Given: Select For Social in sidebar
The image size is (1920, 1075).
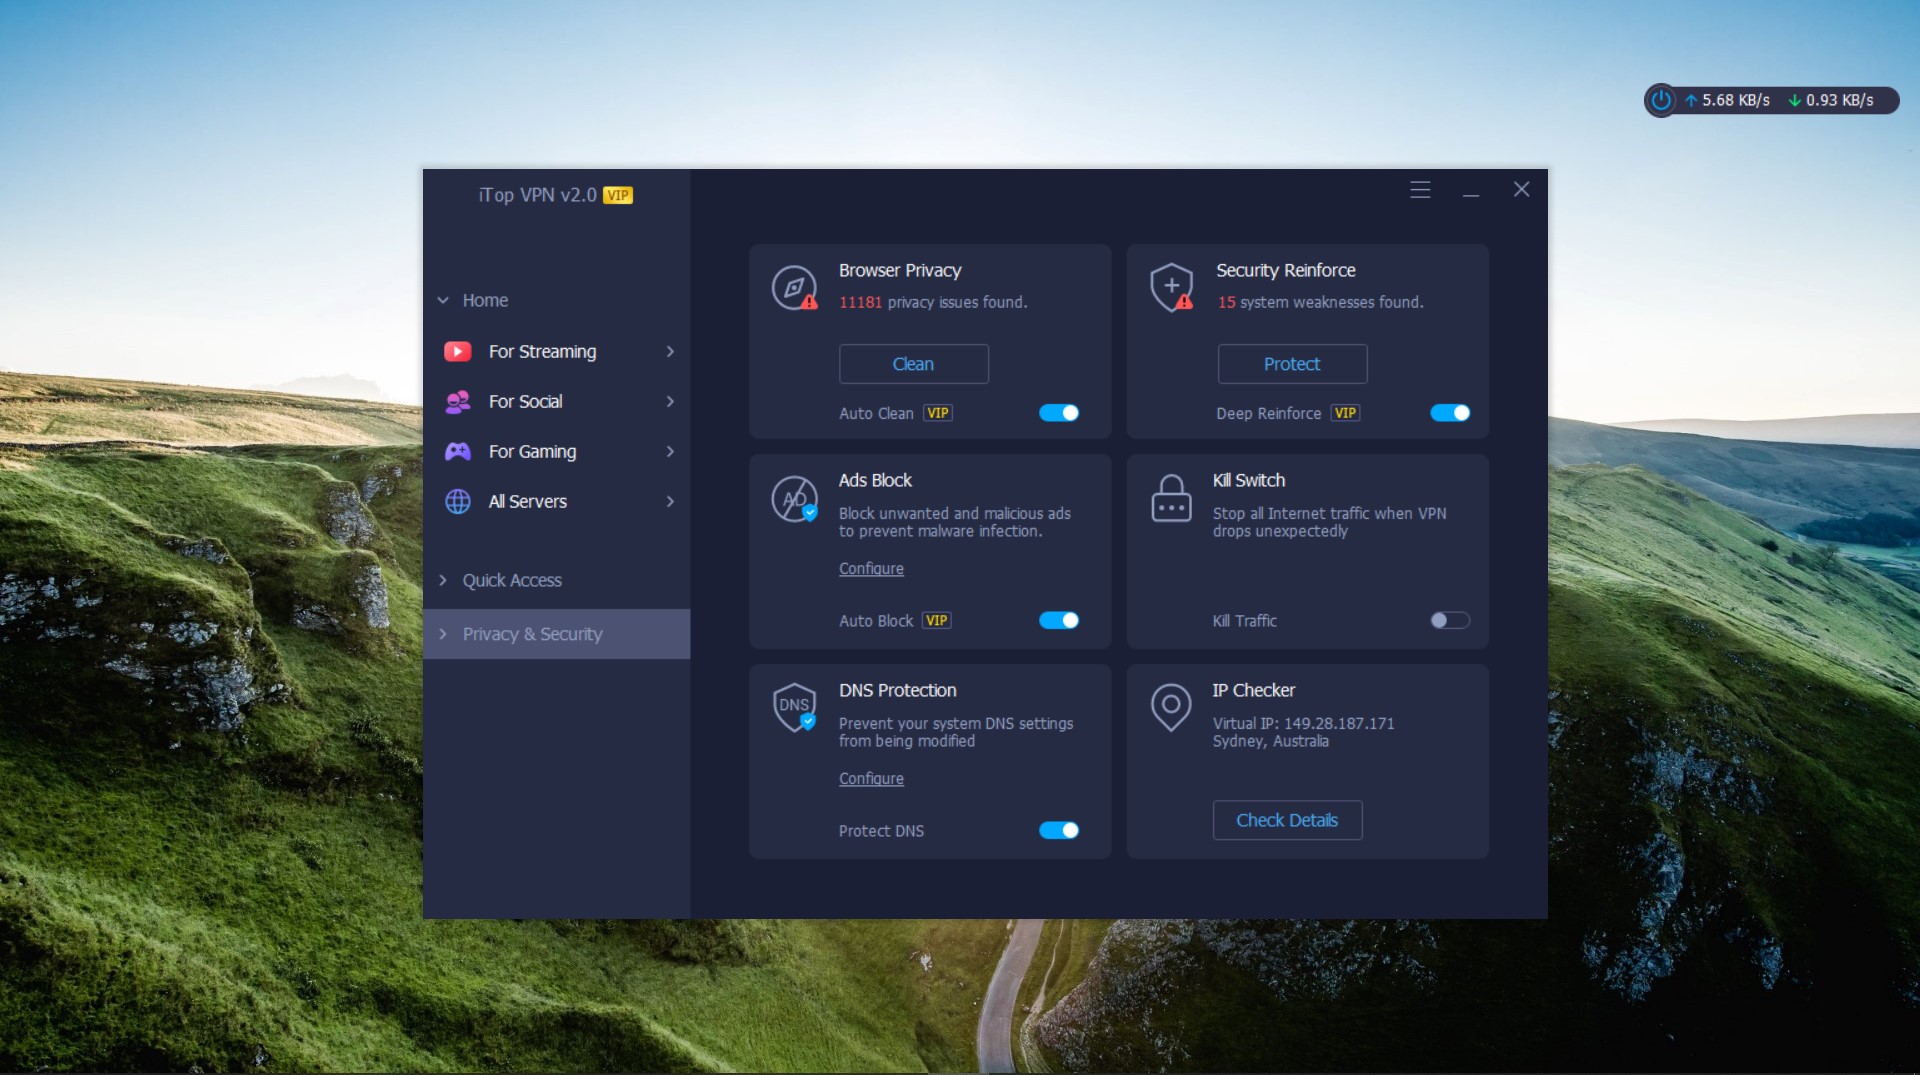Looking at the screenshot, I should (x=557, y=401).
